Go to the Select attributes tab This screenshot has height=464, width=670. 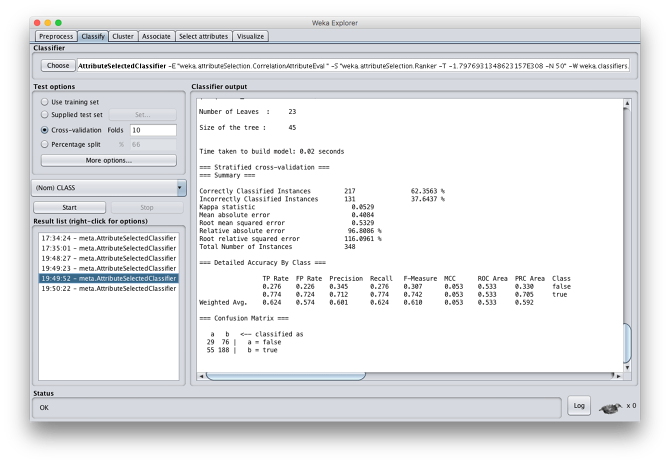tap(204, 35)
